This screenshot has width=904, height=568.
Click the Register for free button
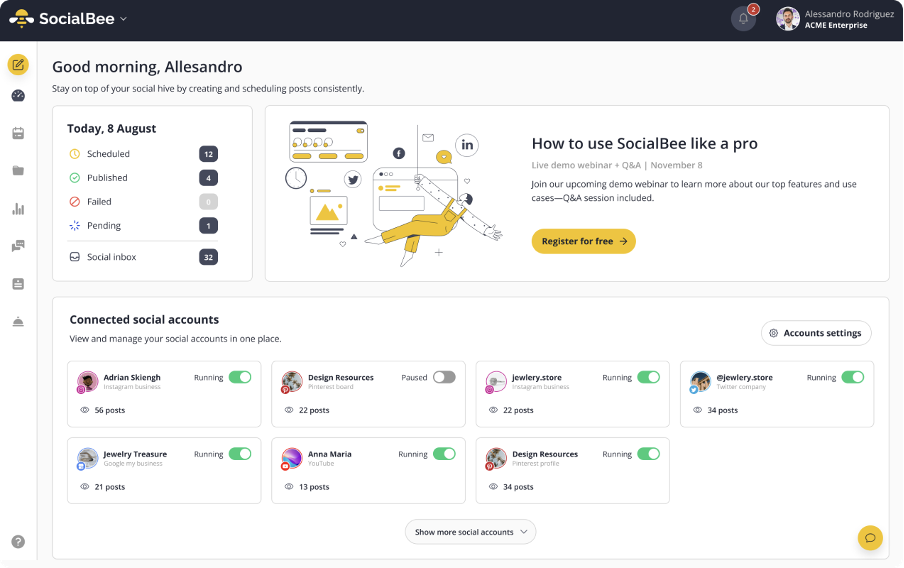click(x=583, y=241)
